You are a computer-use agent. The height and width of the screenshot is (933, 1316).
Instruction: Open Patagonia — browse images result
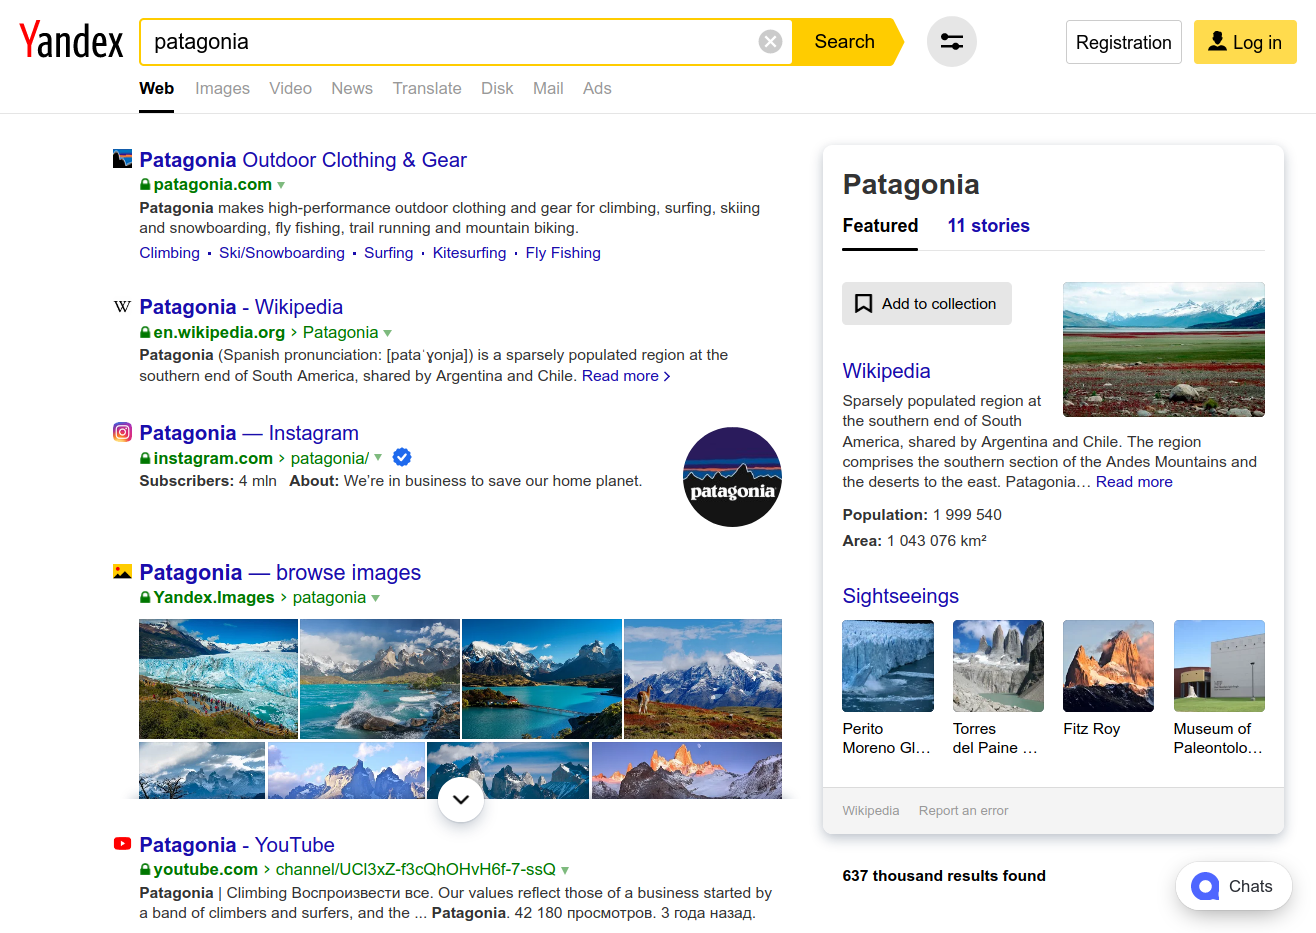coord(280,573)
